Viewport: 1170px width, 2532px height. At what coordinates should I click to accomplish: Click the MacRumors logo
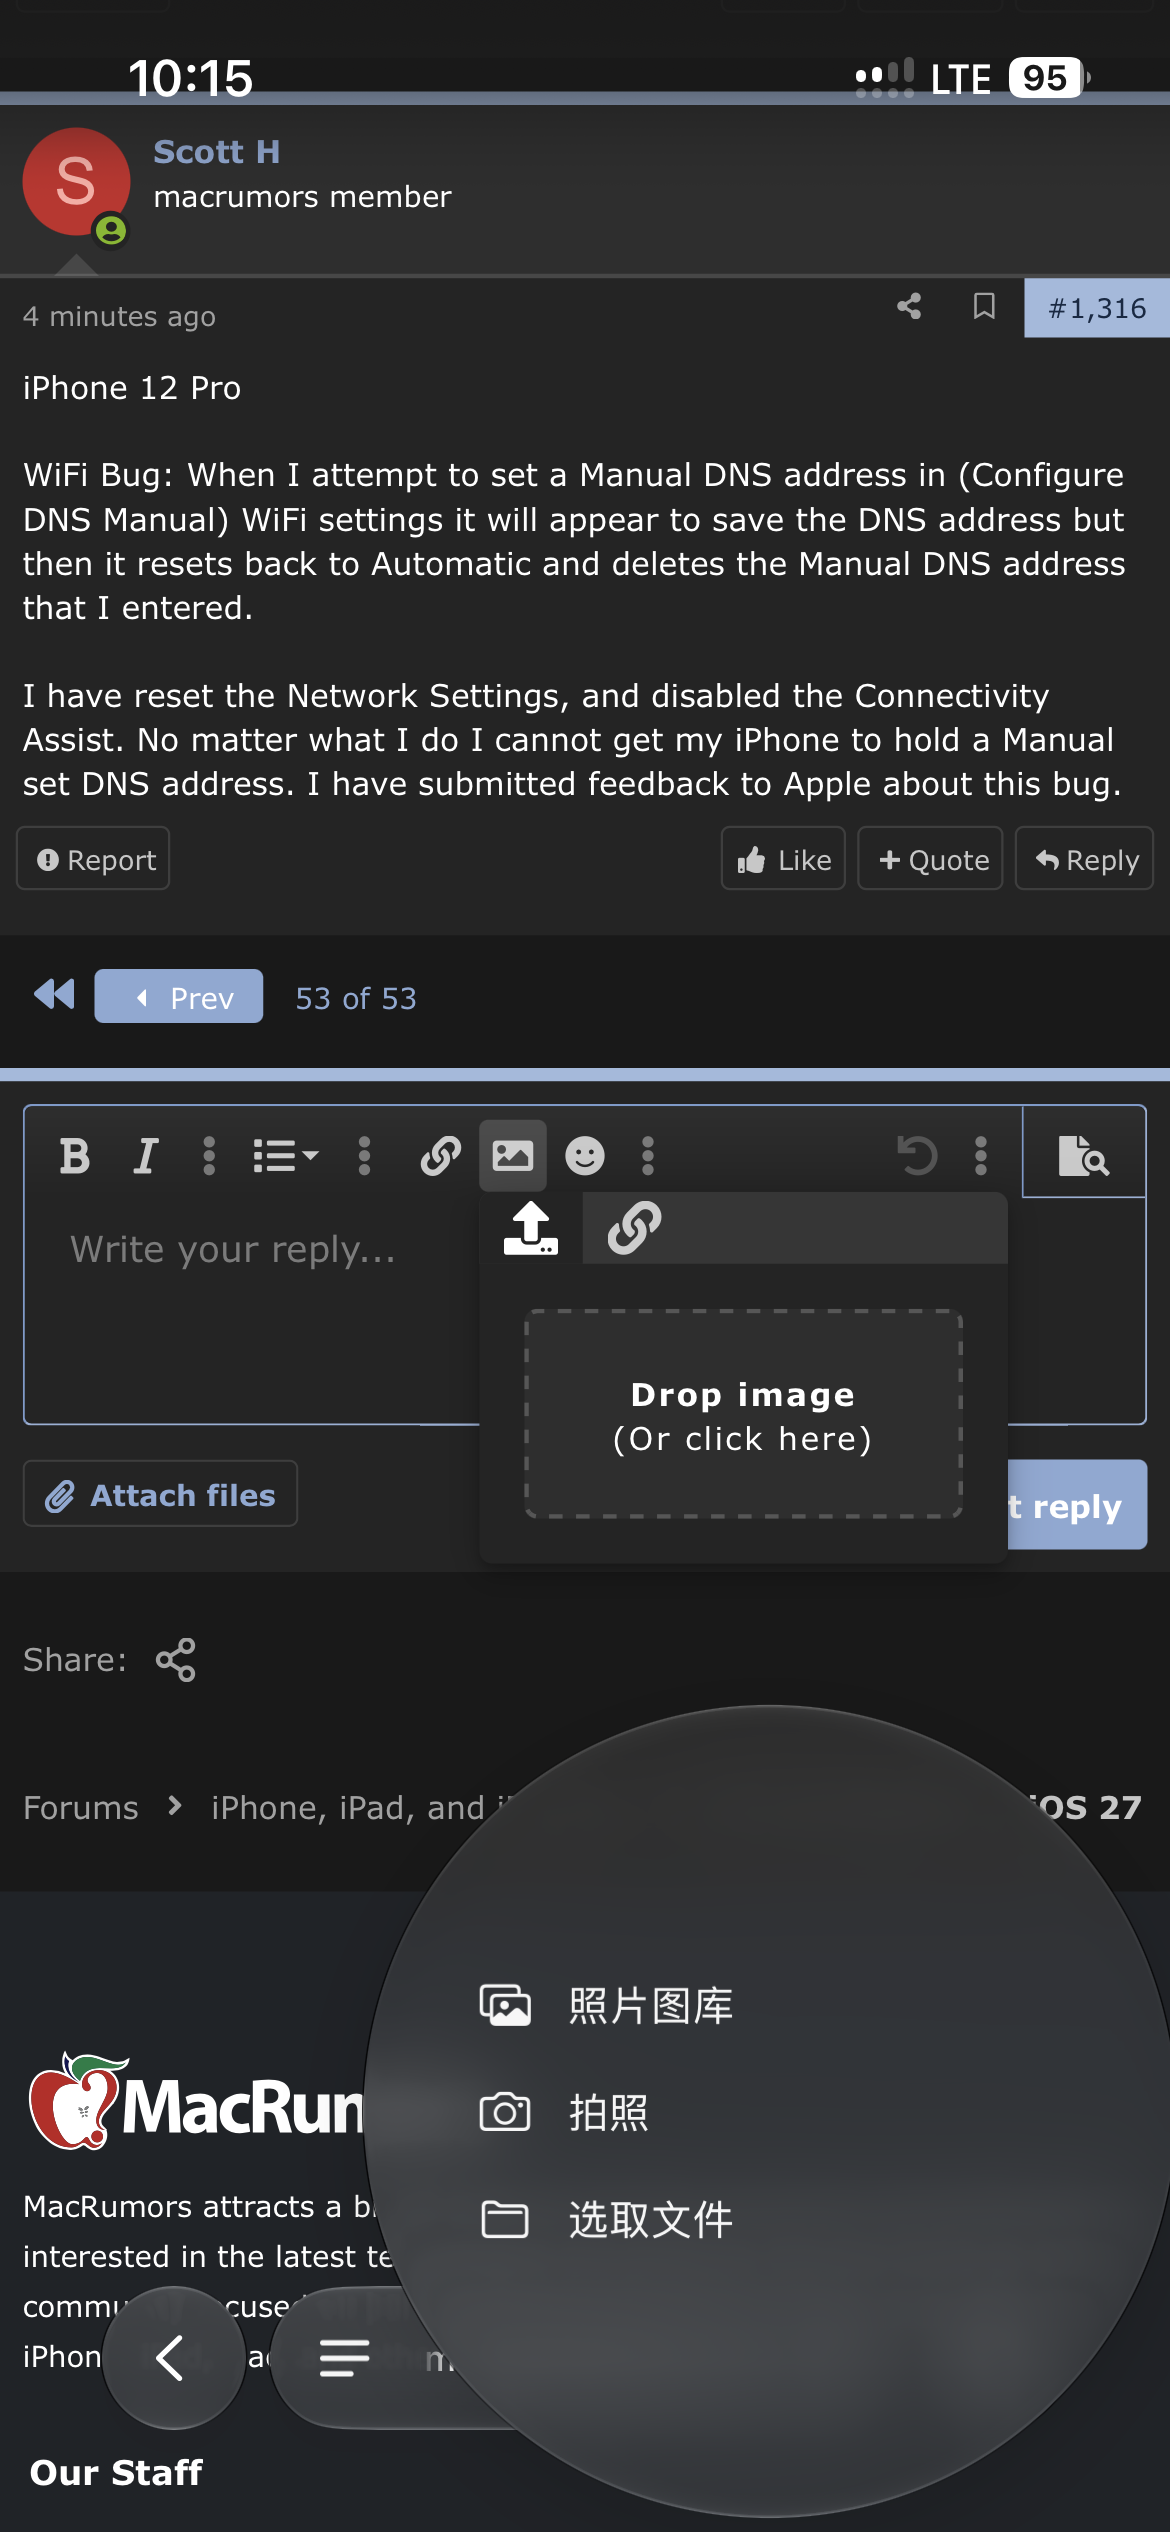[197, 2102]
